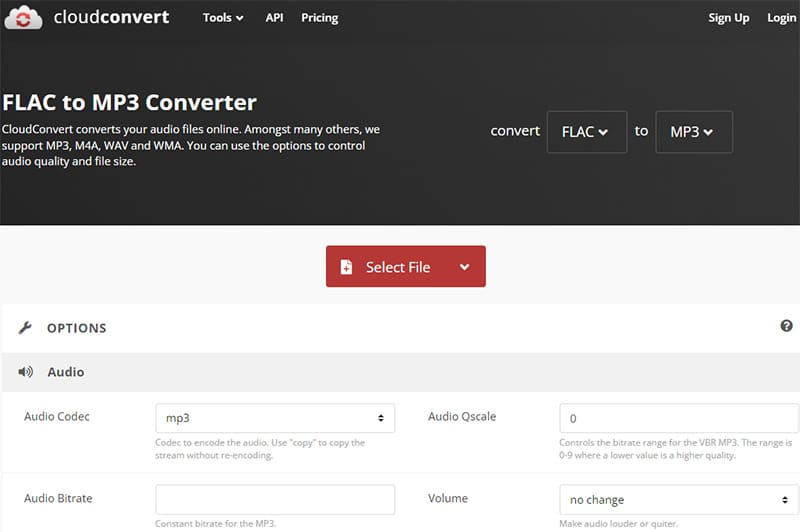
Task: Click the Volume label
Action: 447,498
